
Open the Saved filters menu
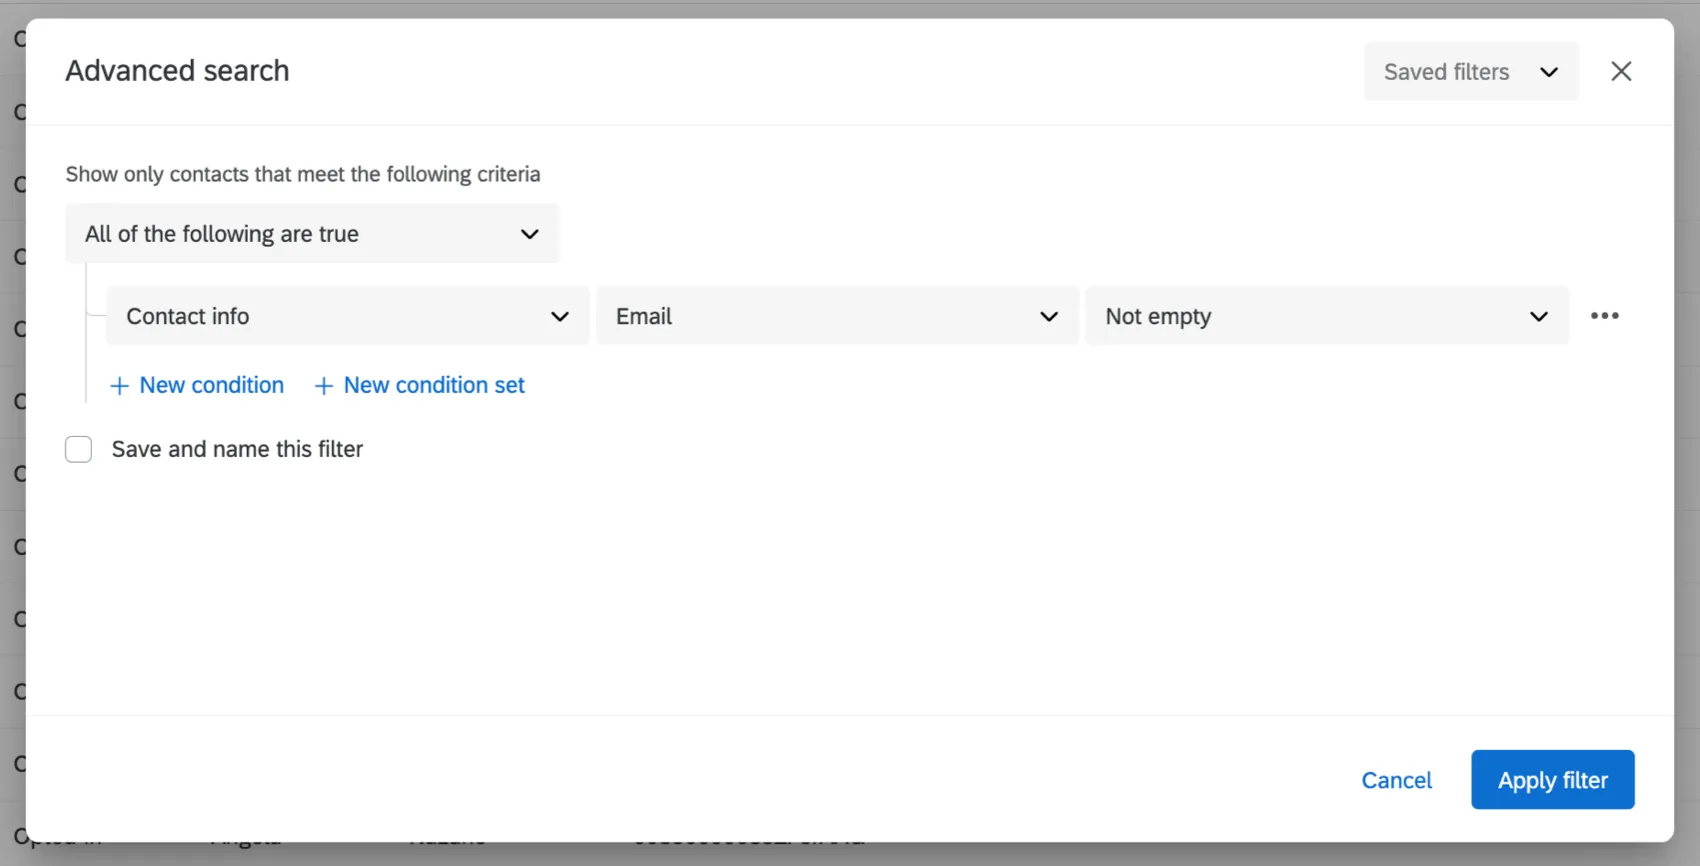point(1470,71)
